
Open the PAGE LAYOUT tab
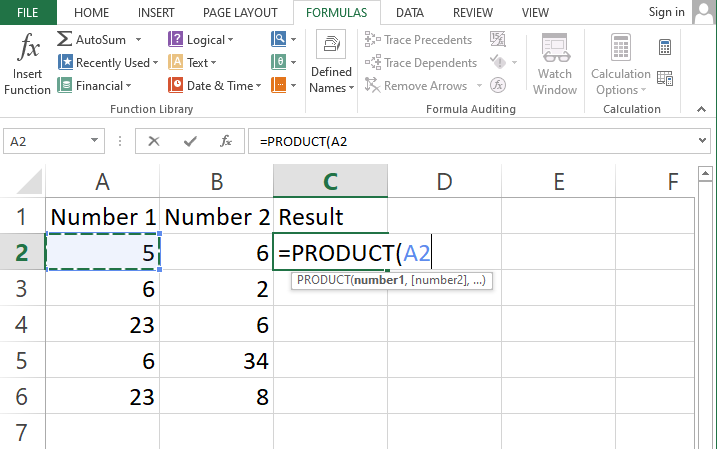tap(239, 13)
